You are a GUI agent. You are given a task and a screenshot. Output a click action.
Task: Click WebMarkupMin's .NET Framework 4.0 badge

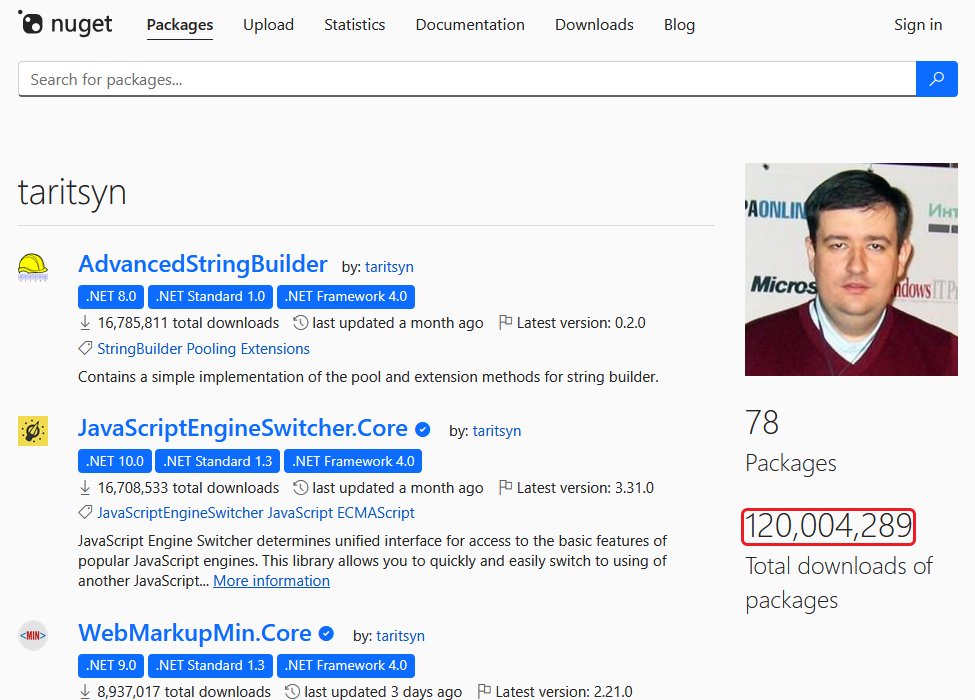click(346, 665)
